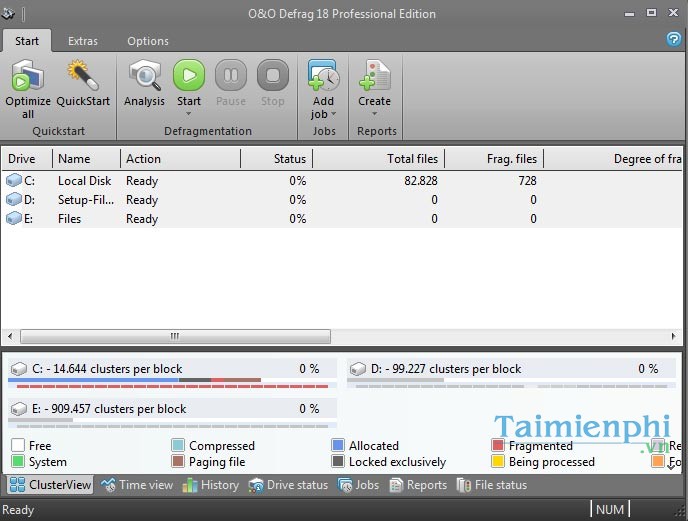
Task: Launch the QuickStart wizard wand icon
Action: [x=82, y=75]
